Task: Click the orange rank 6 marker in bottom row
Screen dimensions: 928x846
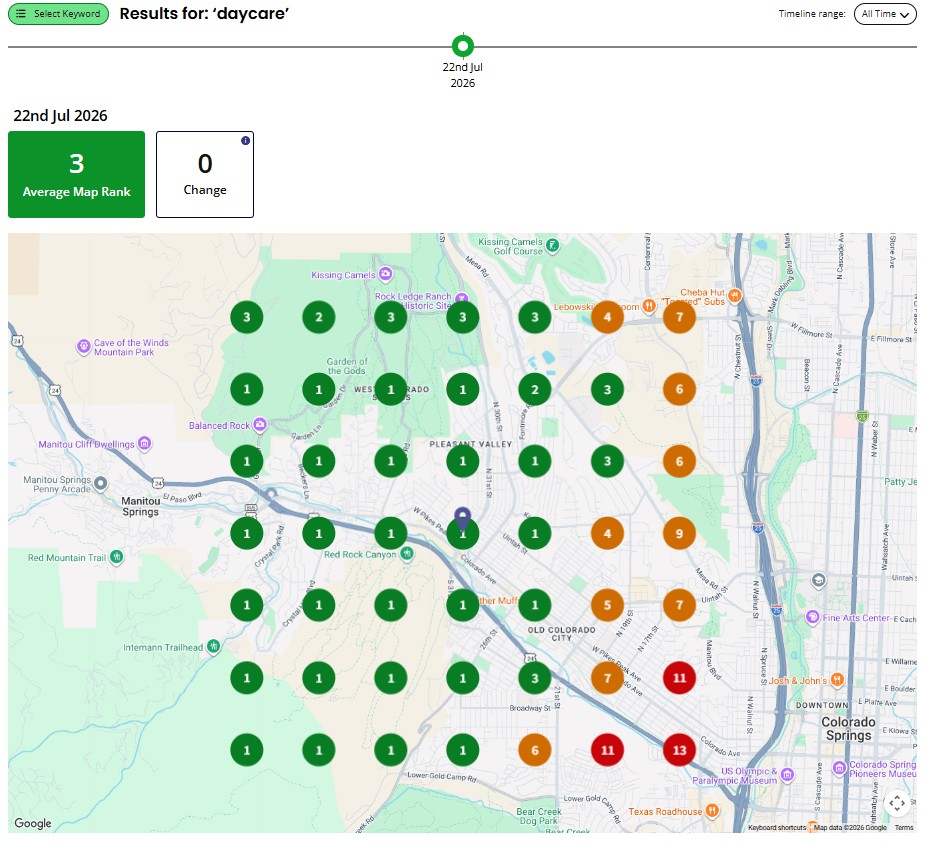Action: [535, 750]
